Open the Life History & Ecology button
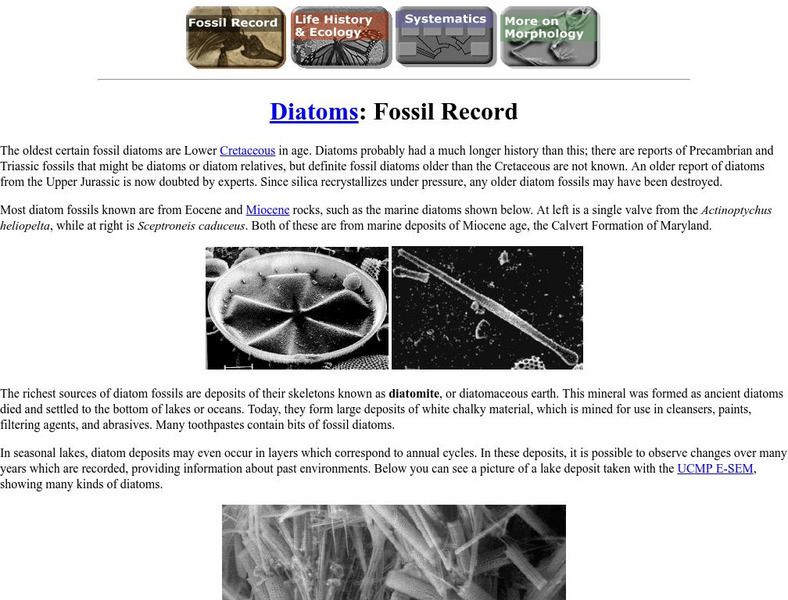 click(x=341, y=37)
